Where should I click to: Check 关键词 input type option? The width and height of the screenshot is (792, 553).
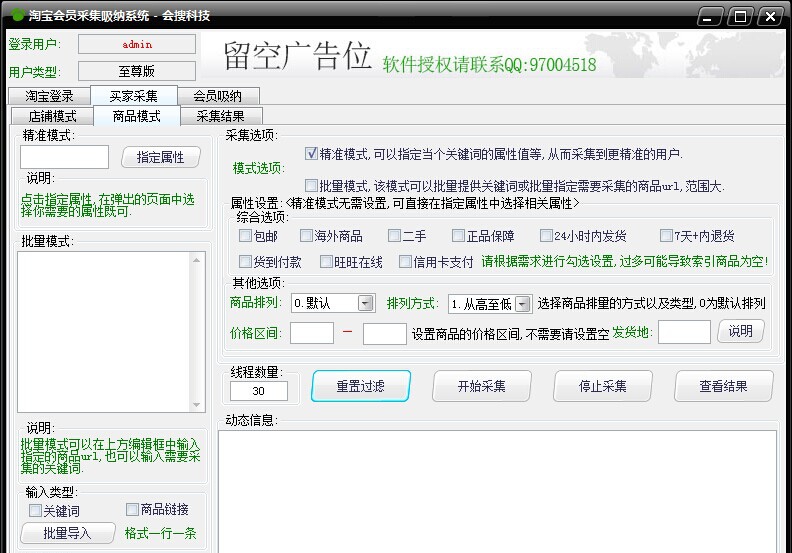coord(35,511)
